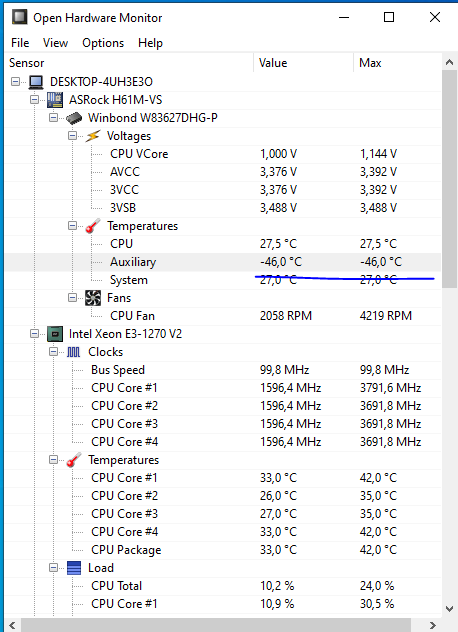Click the Clocks waveform icon
Viewport: 458px width, 632px height.
[73, 352]
